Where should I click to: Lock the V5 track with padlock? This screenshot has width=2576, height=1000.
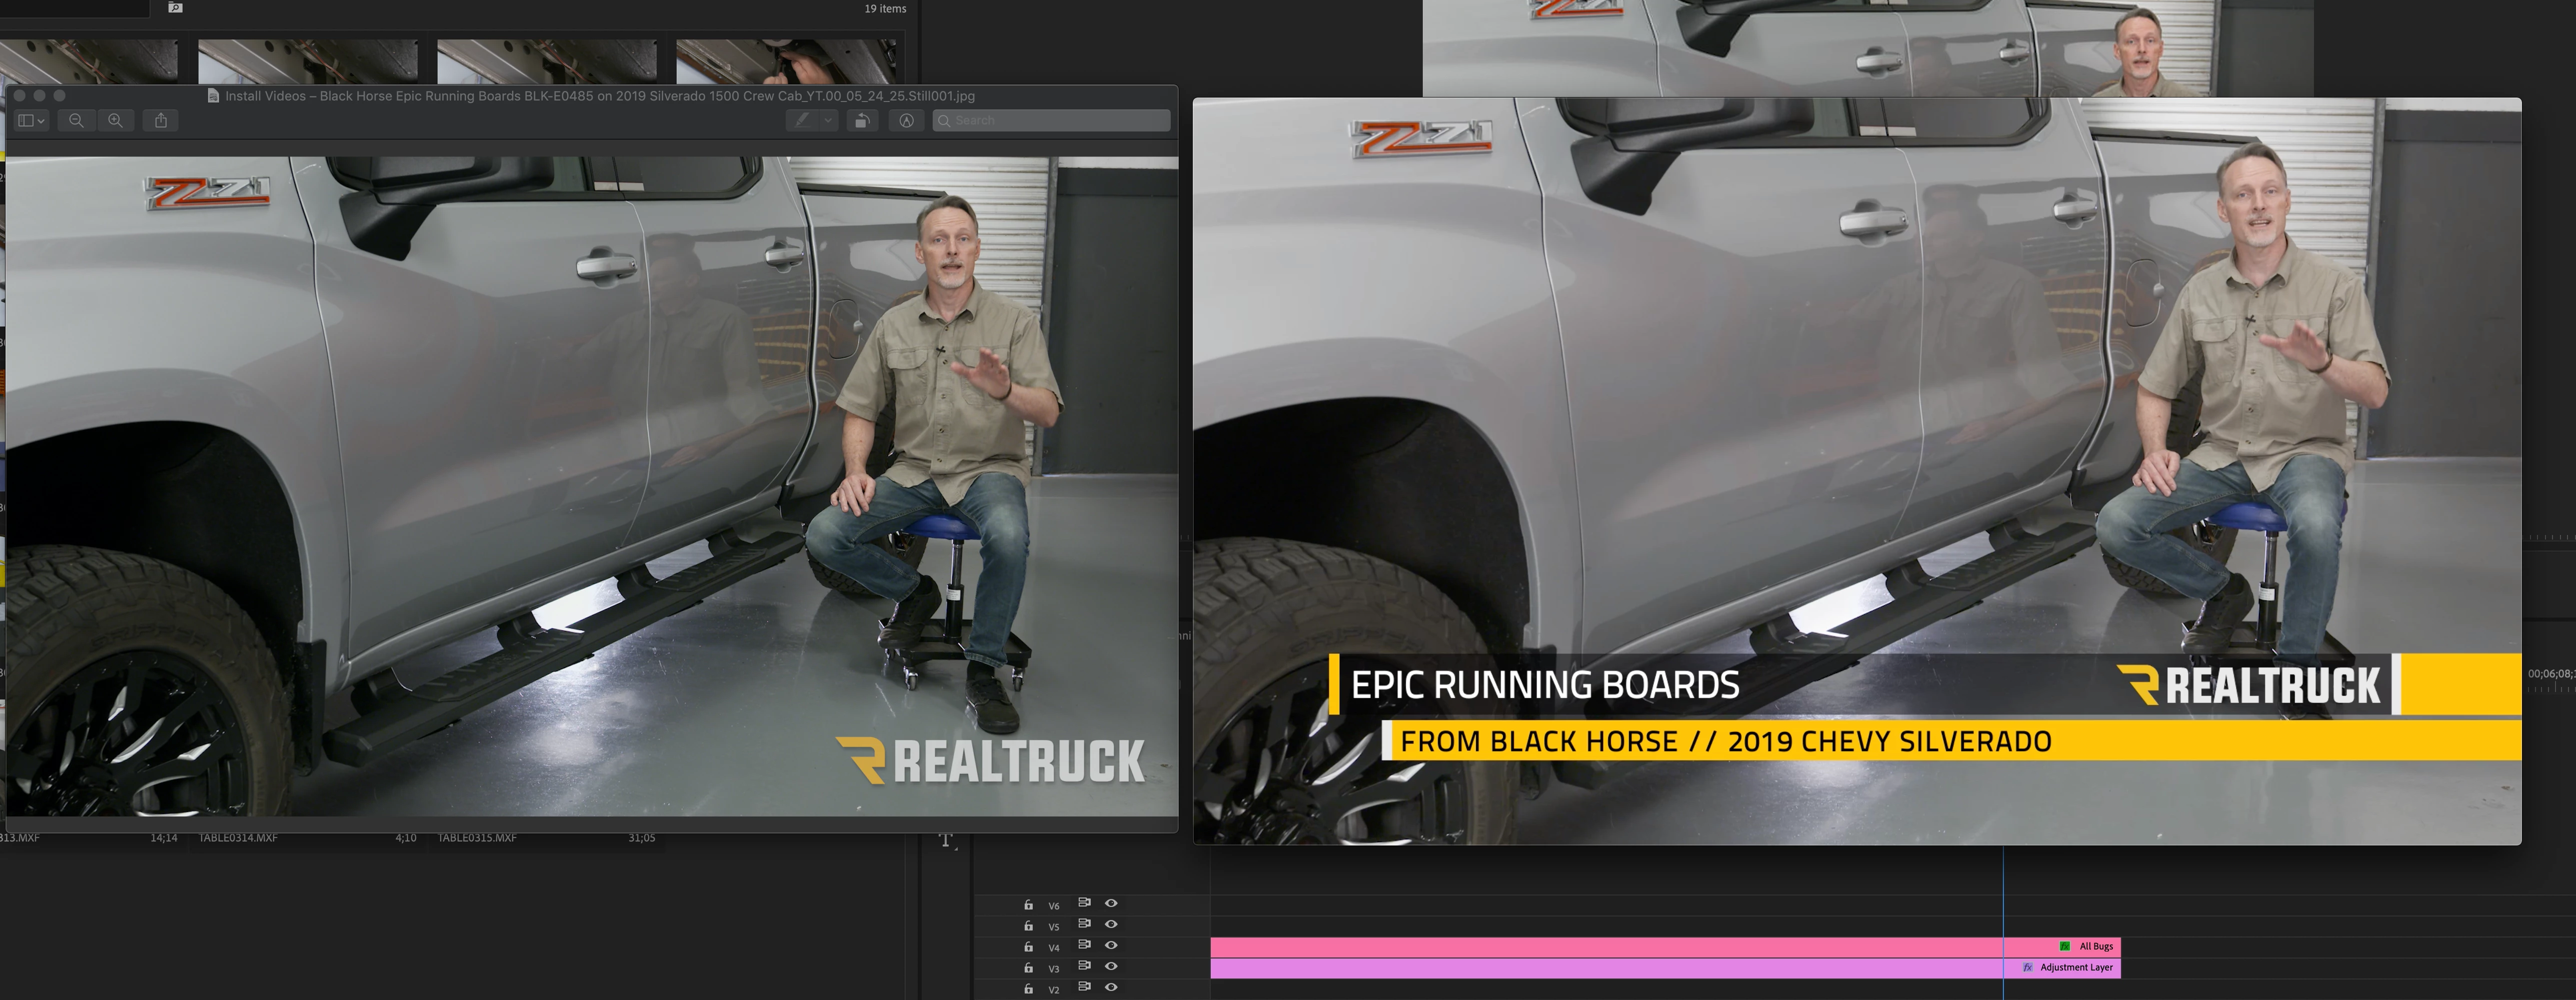click(x=1028, y=925)
